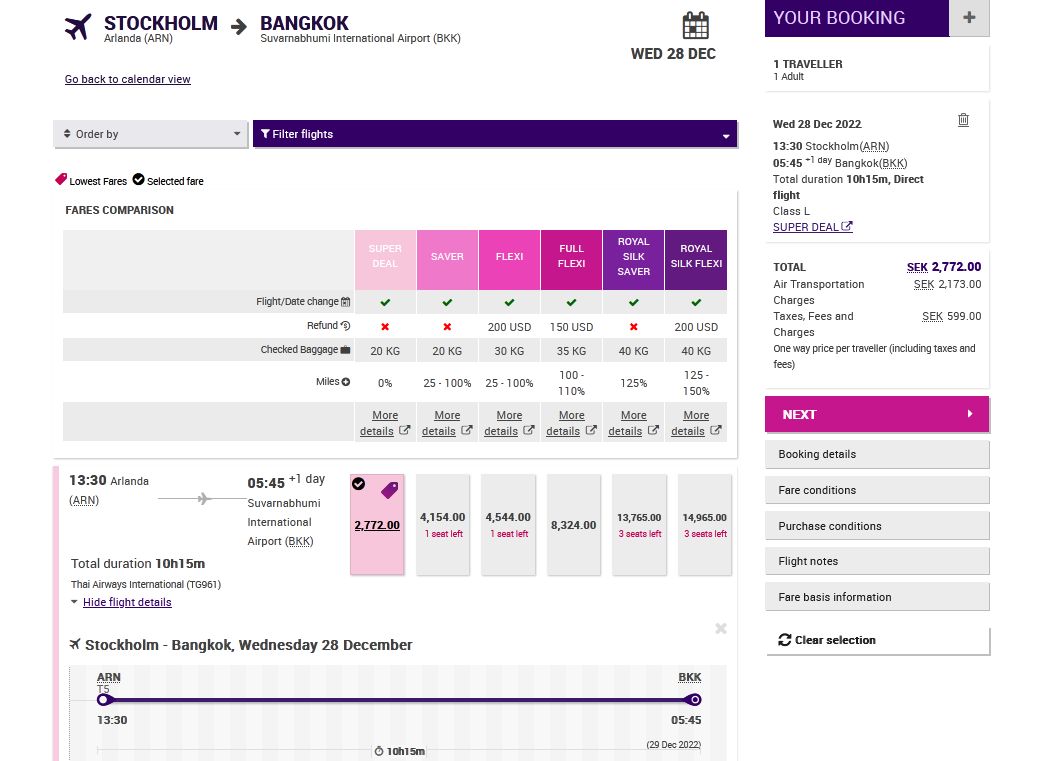Open Fare conditions section

coord(876,490)
